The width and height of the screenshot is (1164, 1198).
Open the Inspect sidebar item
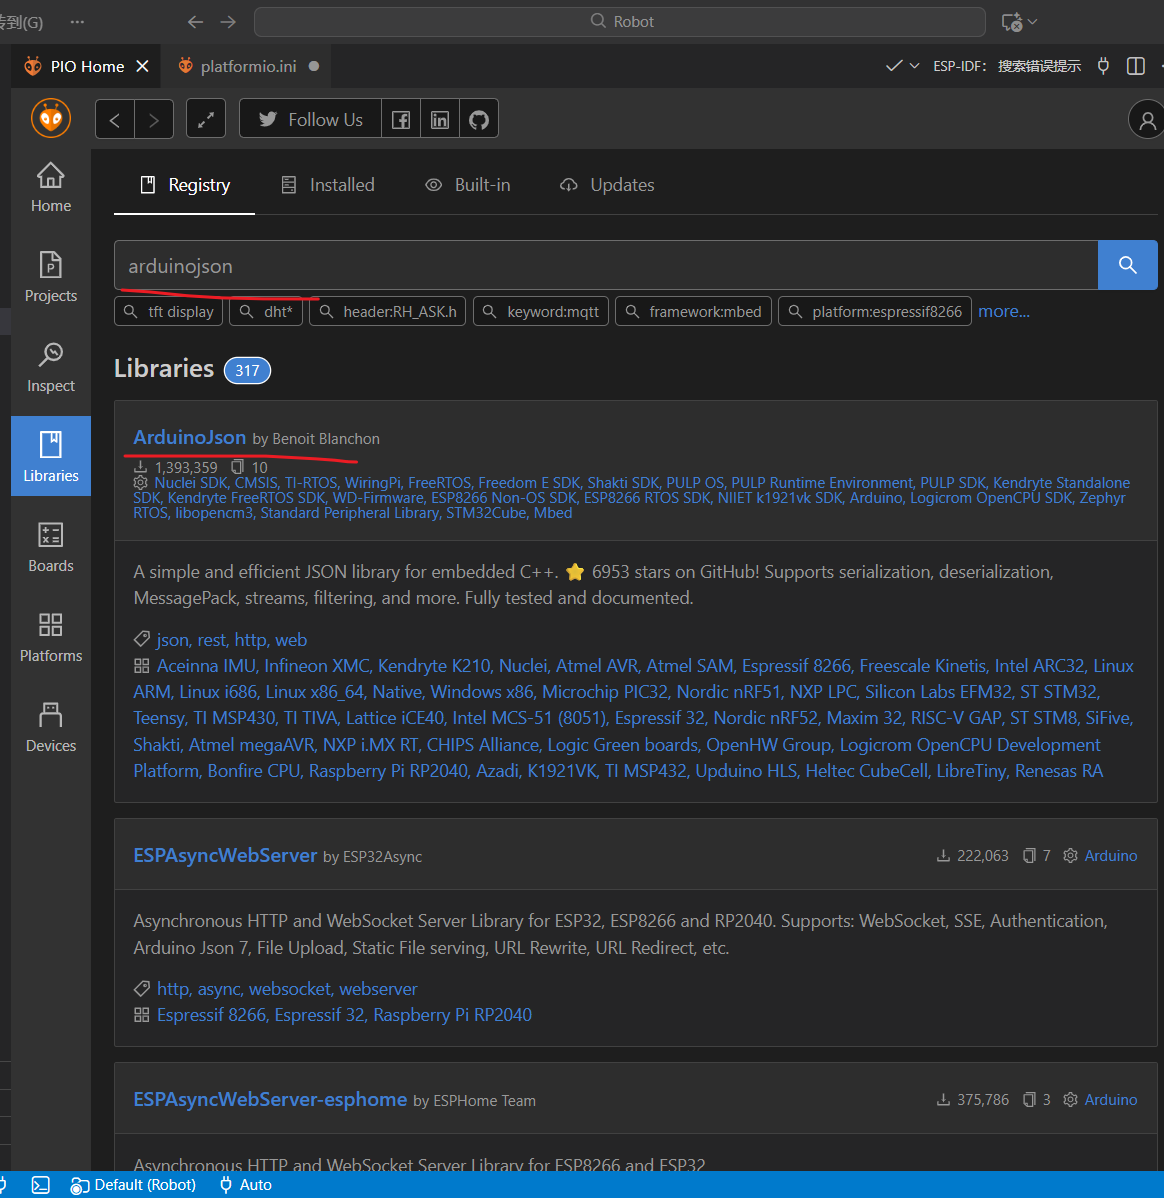pos(50,367)
